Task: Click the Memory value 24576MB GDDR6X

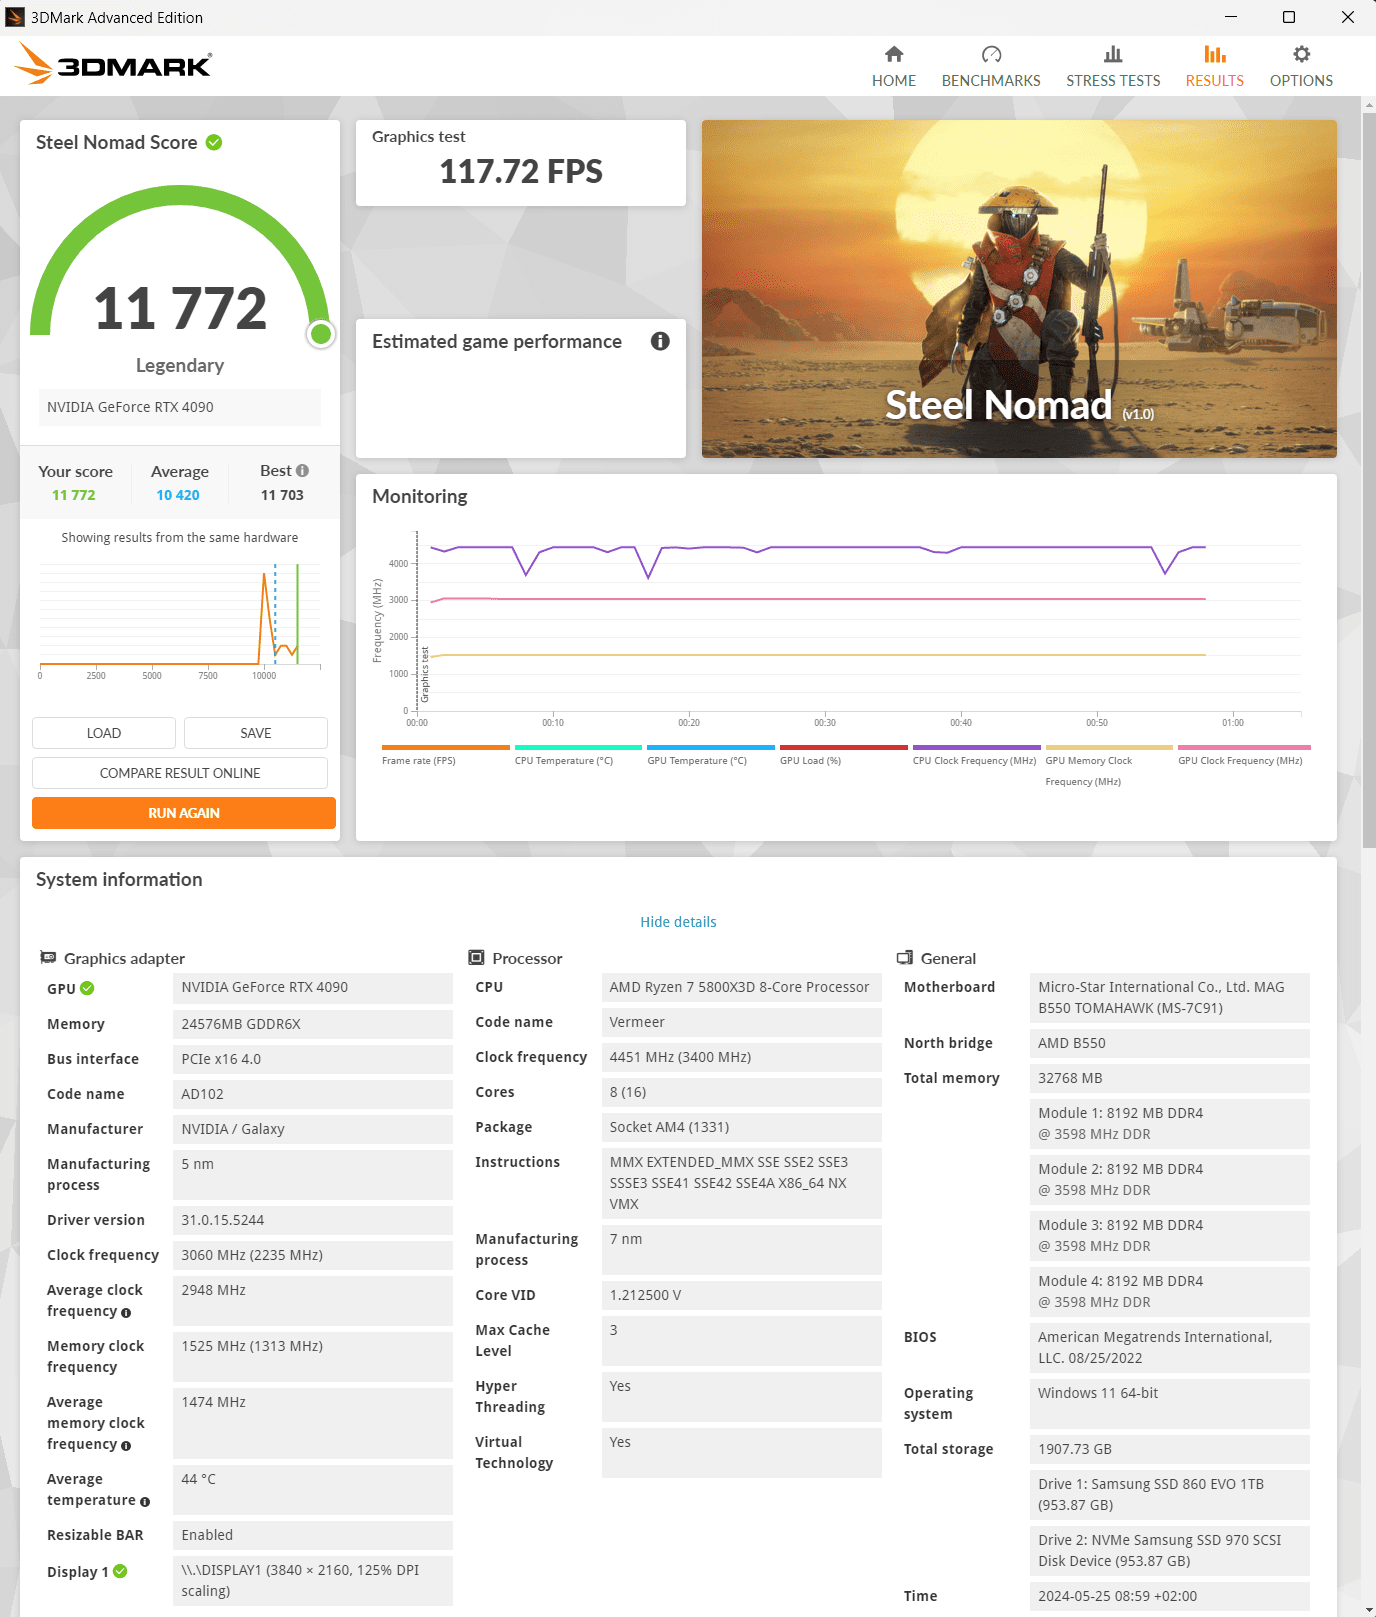Action: tap(313, 1024)
